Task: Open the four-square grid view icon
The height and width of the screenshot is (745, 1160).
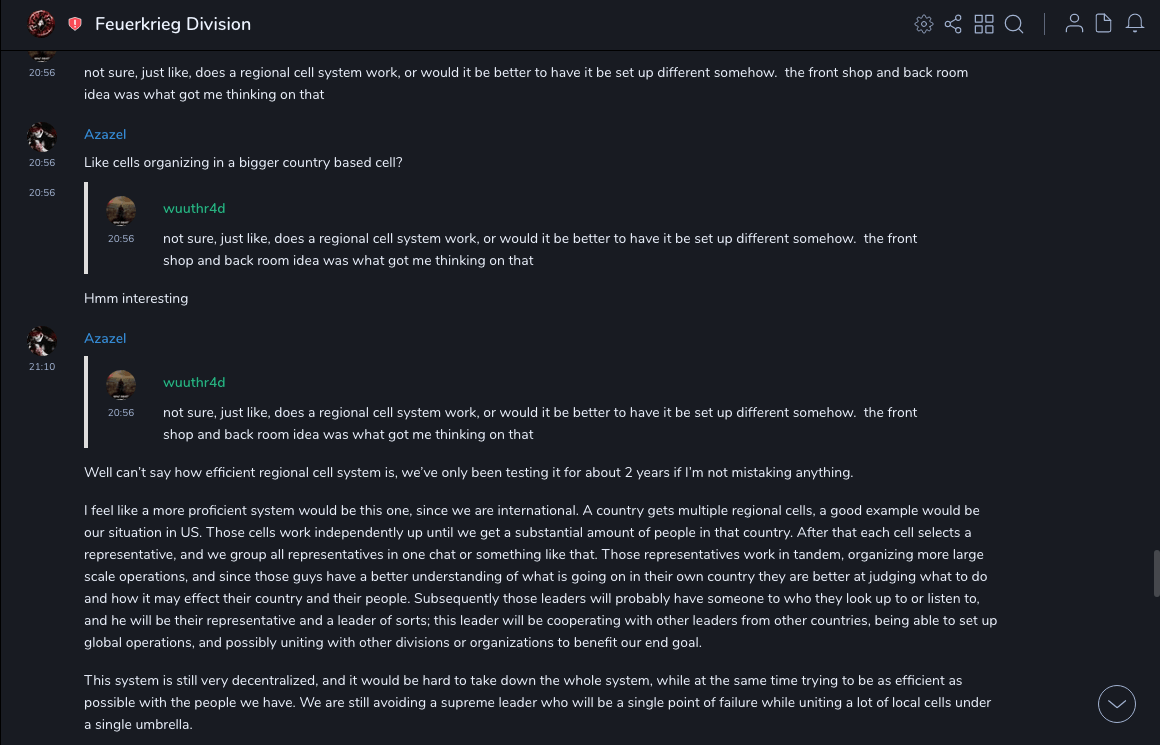Action: point(984,24)
